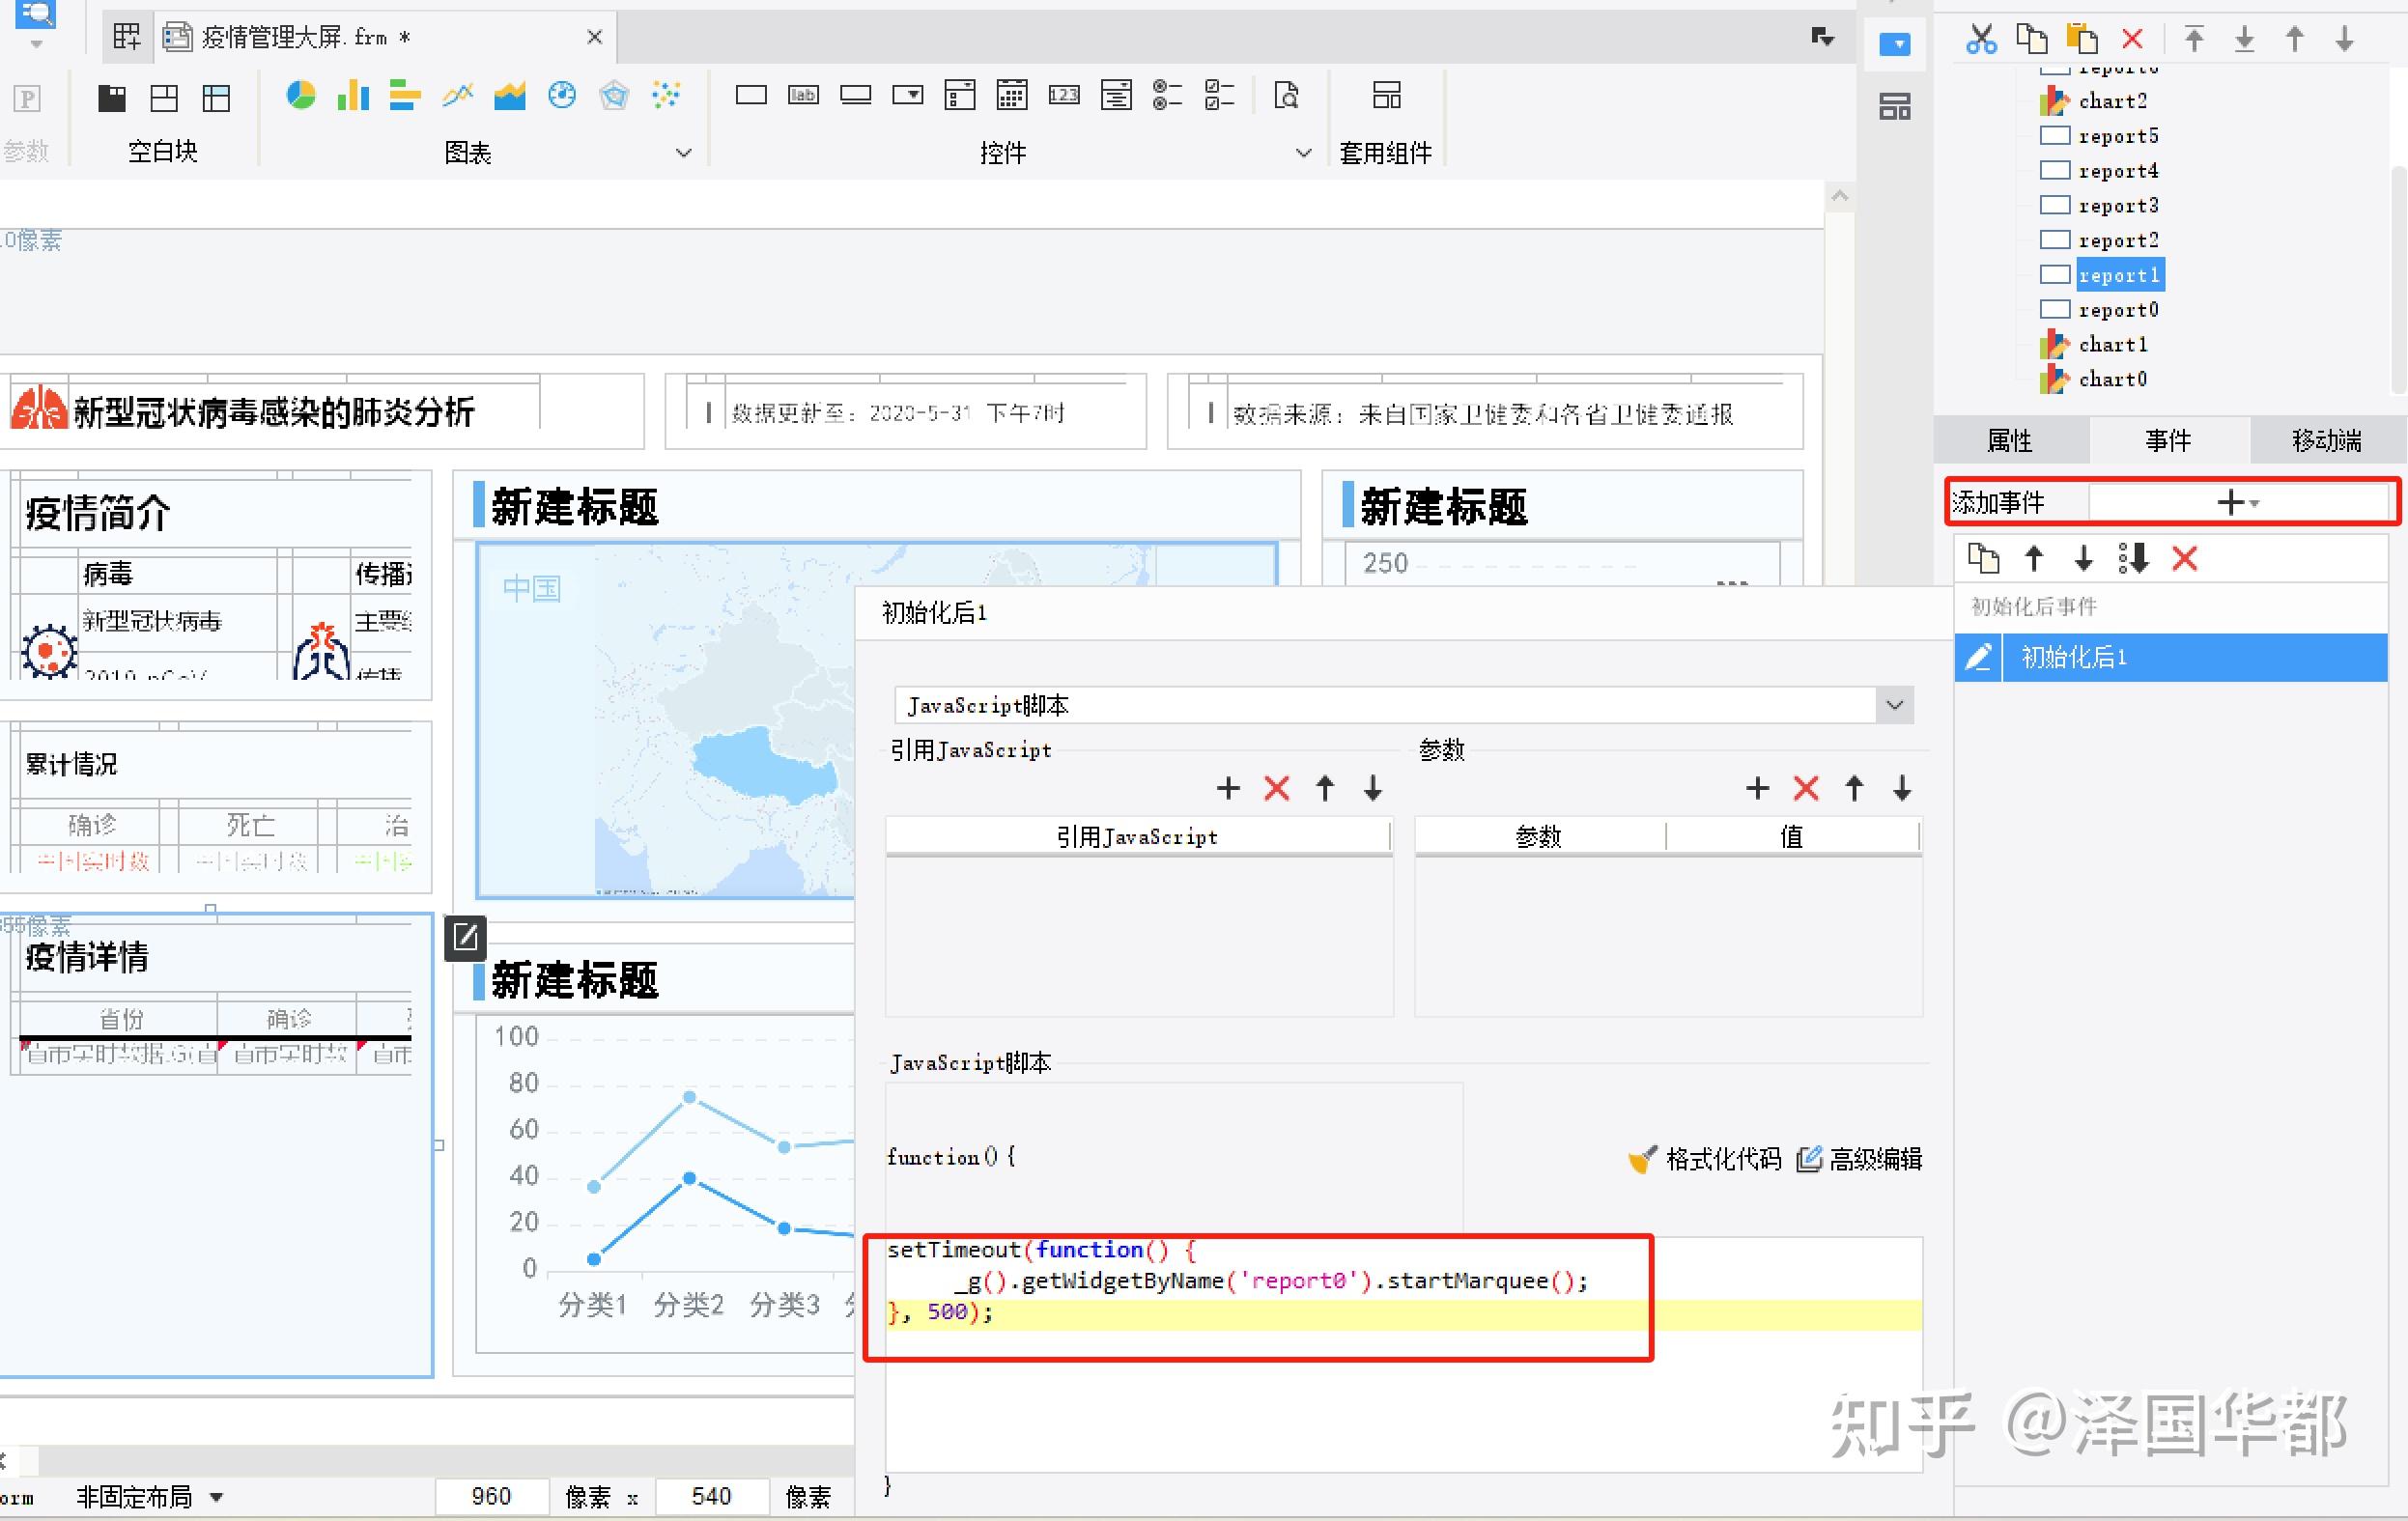This screenshot has height=1521, width=2408.
Task: Select the scatter chart icon
Action: coord(666,96)
